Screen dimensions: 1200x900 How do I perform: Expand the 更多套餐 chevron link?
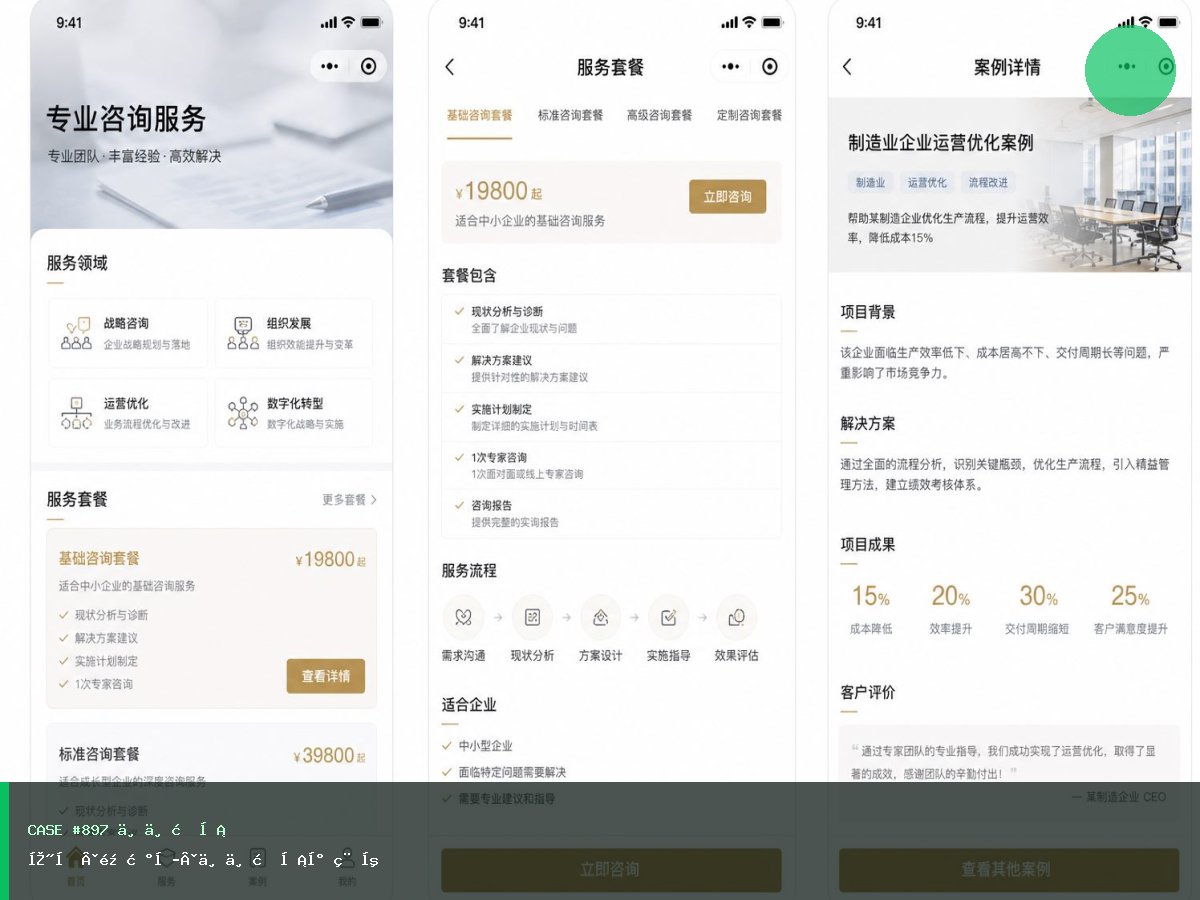click(x=349, y=499)
